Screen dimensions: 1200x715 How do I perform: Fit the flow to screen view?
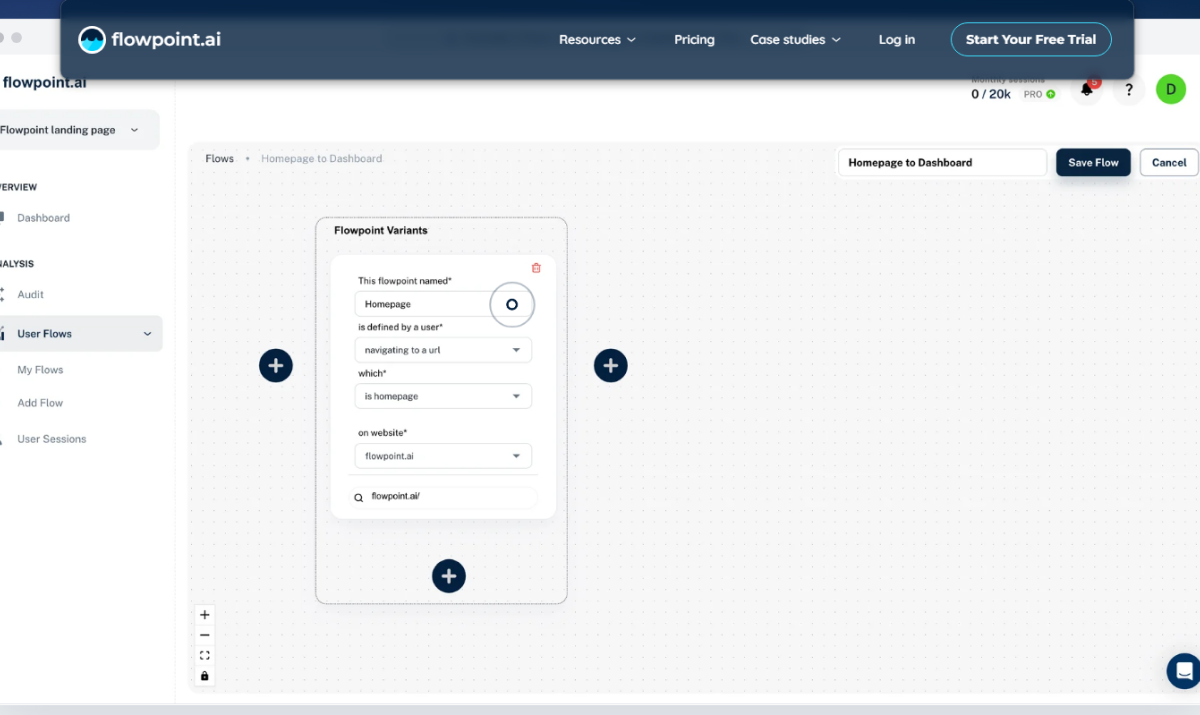pyautogui.click(x=205, y=655)
